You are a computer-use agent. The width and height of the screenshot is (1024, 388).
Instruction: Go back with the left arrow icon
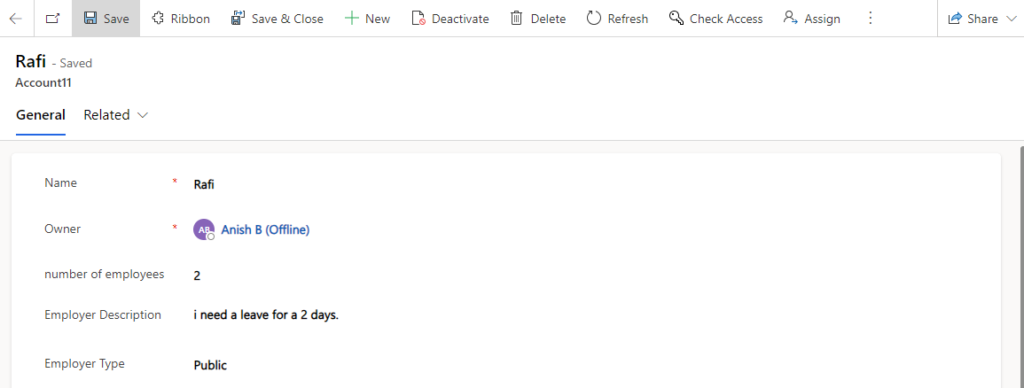16,18
